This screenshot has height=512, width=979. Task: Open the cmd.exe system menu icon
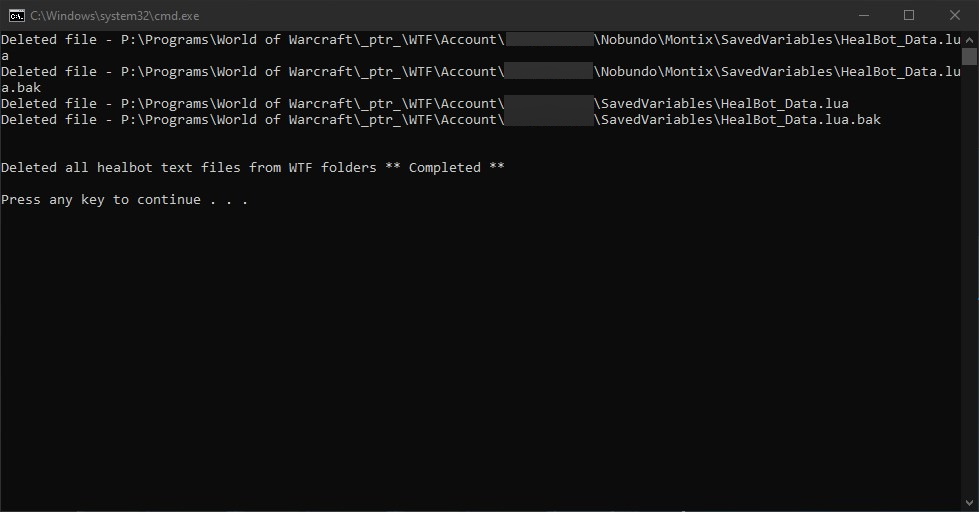[16, 15]
